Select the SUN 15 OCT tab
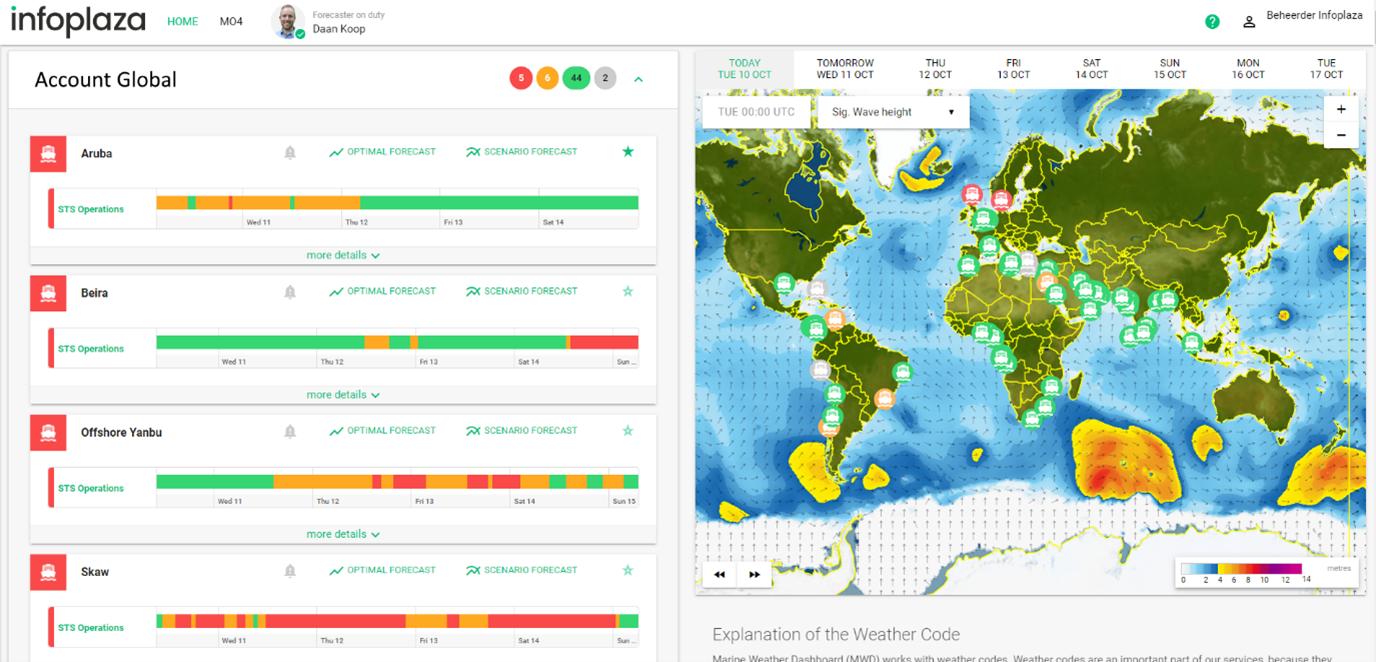The height and width of the screenshot is (662, 1376). 1170,69
